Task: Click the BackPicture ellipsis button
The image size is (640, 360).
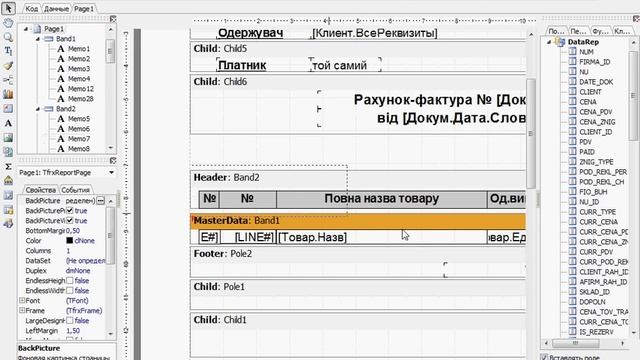Action: coord(100,200)
